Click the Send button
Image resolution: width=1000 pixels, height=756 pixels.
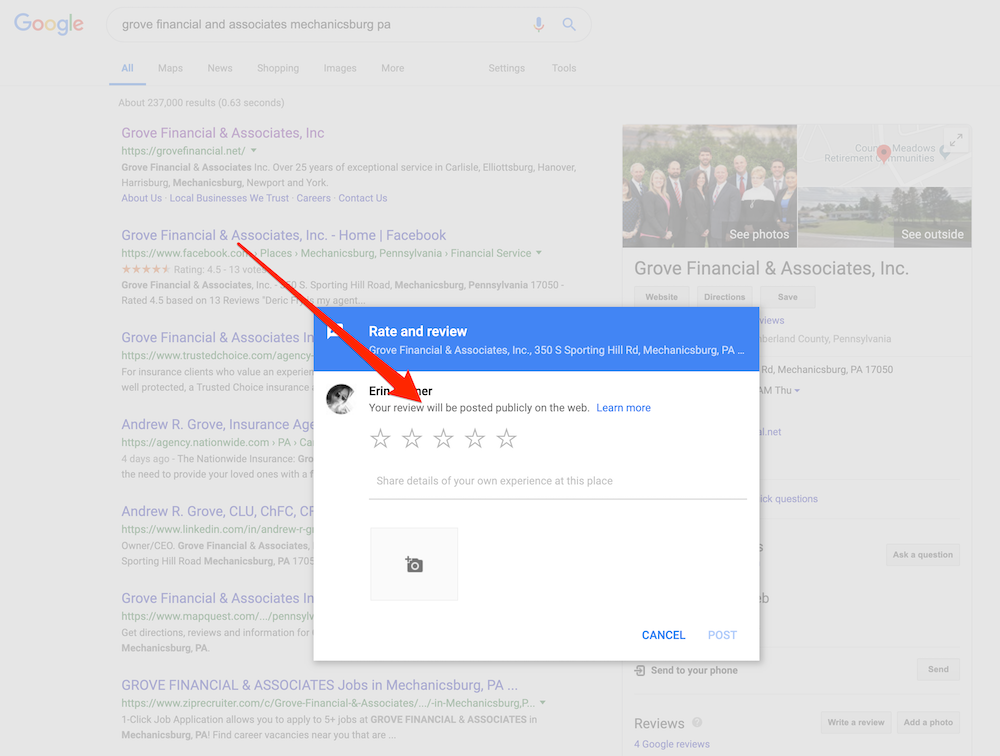point(938,669)
